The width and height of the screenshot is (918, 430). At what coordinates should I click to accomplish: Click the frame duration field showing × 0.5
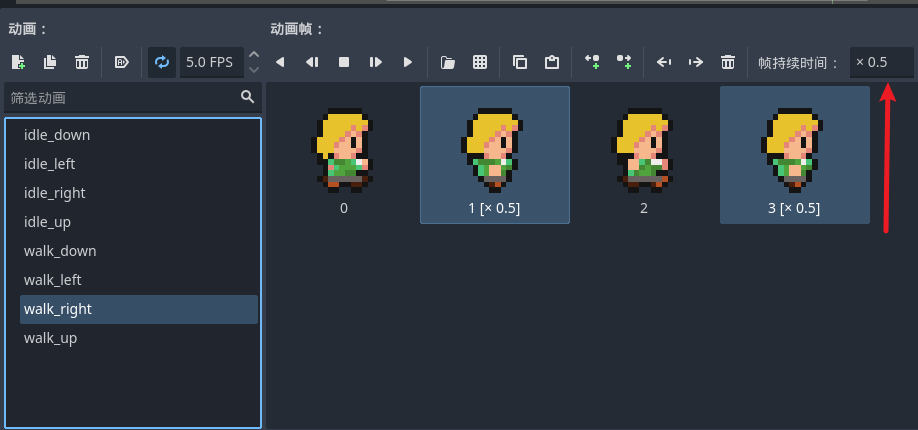click(x=880, y=62)
